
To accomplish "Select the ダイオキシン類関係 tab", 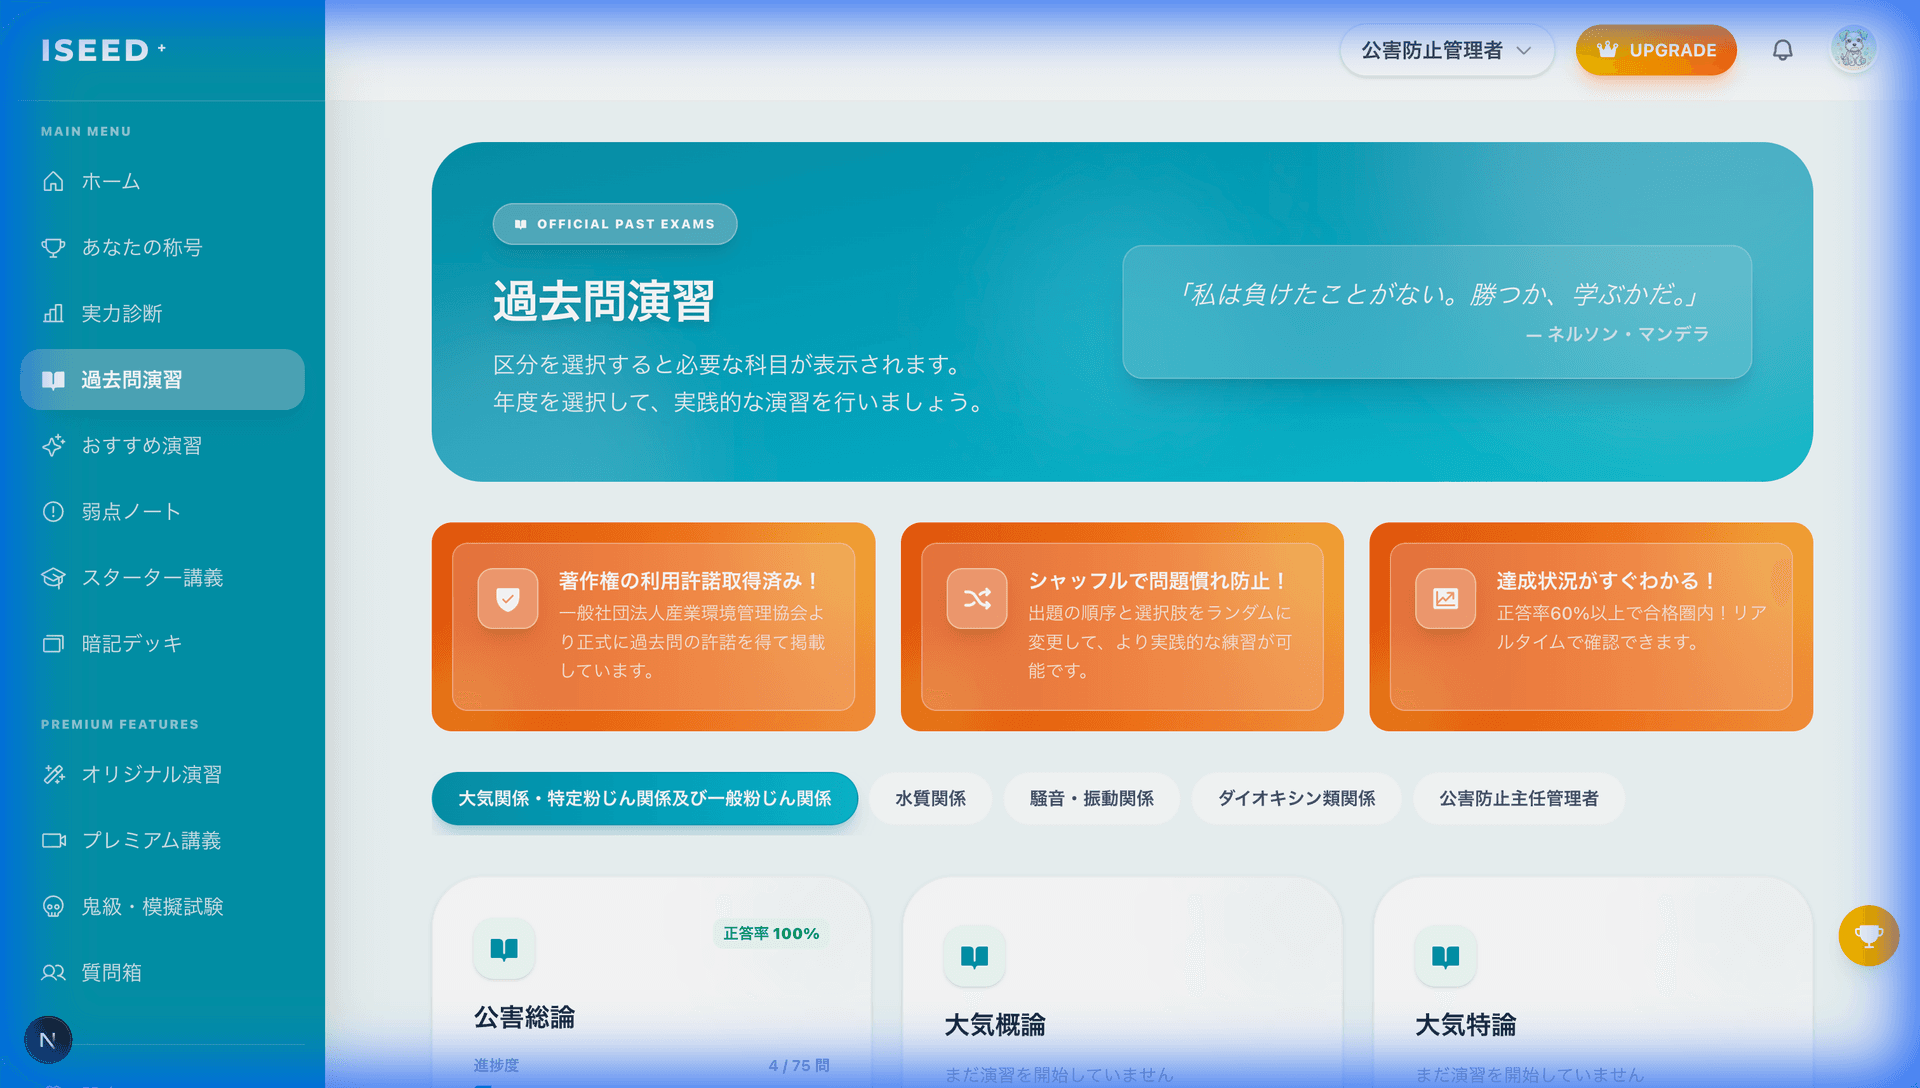I will [x=1296, y=798].
